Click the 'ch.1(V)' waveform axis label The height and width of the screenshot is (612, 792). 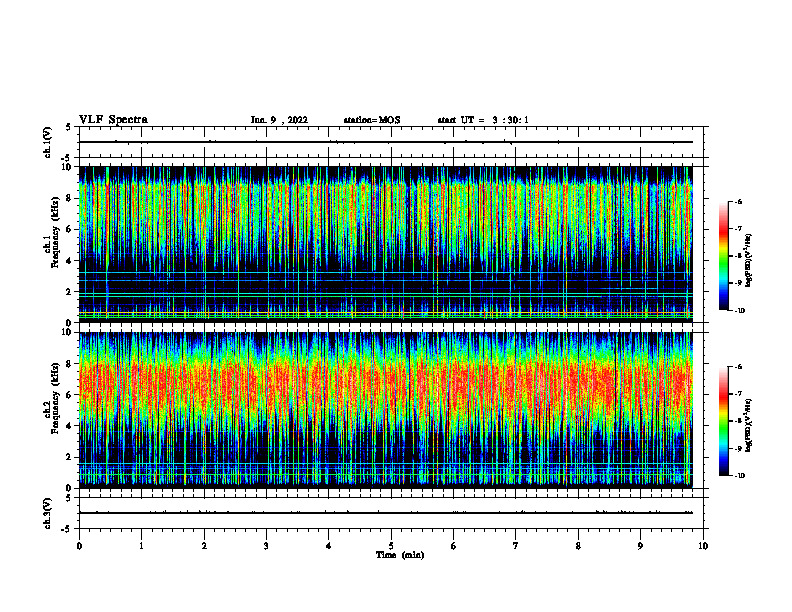pos(47,142)
